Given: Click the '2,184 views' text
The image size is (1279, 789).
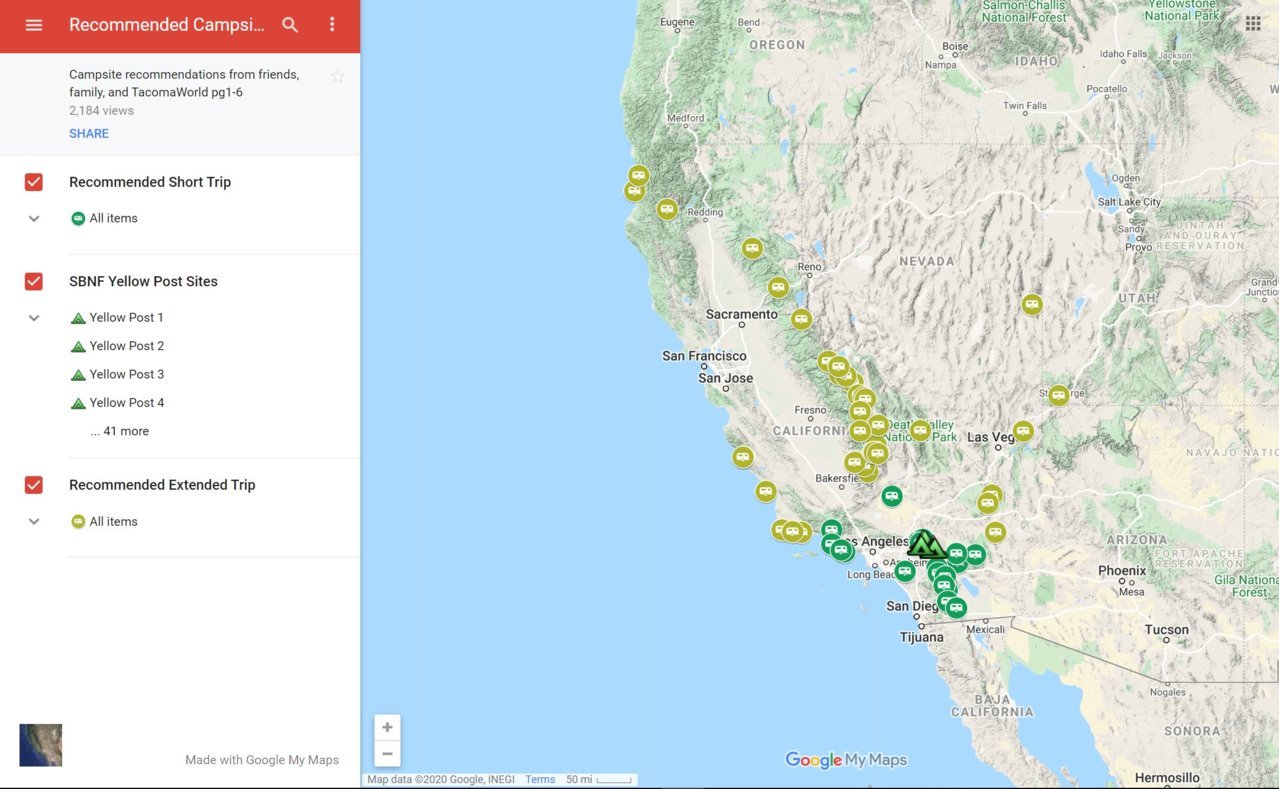Looking at the screenshot, I should coord(101,111).
